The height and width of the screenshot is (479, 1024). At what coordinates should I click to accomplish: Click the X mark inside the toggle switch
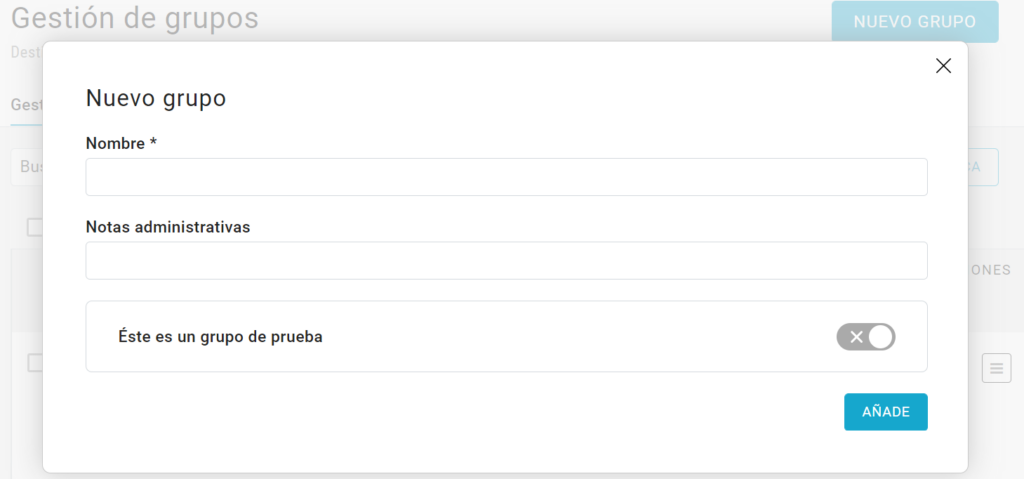(856, 337)
